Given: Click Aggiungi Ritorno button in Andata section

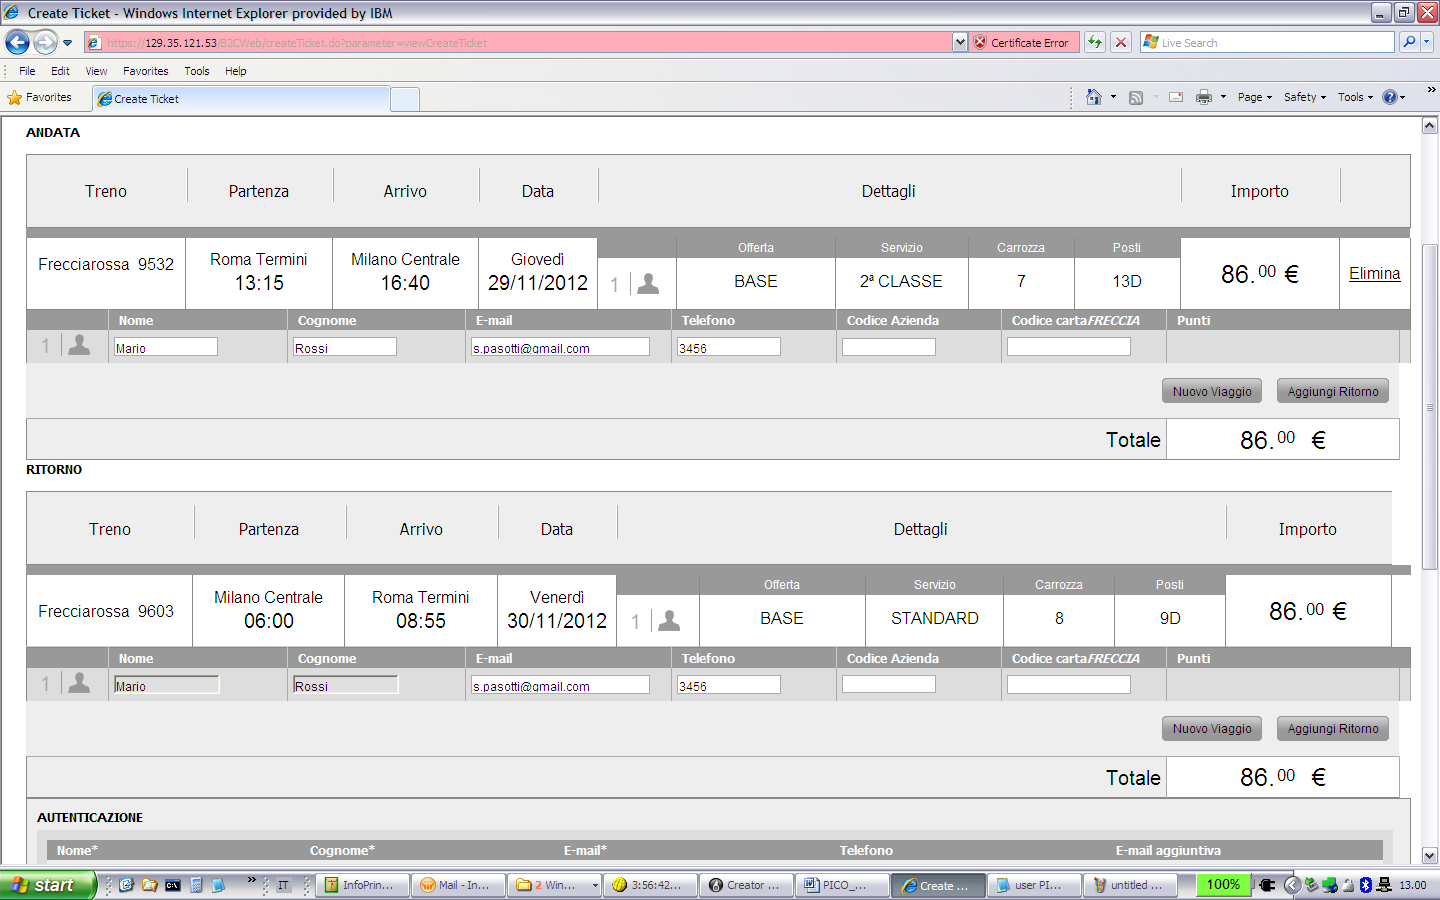Looking at the screenshot, I should click(1333, 391).
